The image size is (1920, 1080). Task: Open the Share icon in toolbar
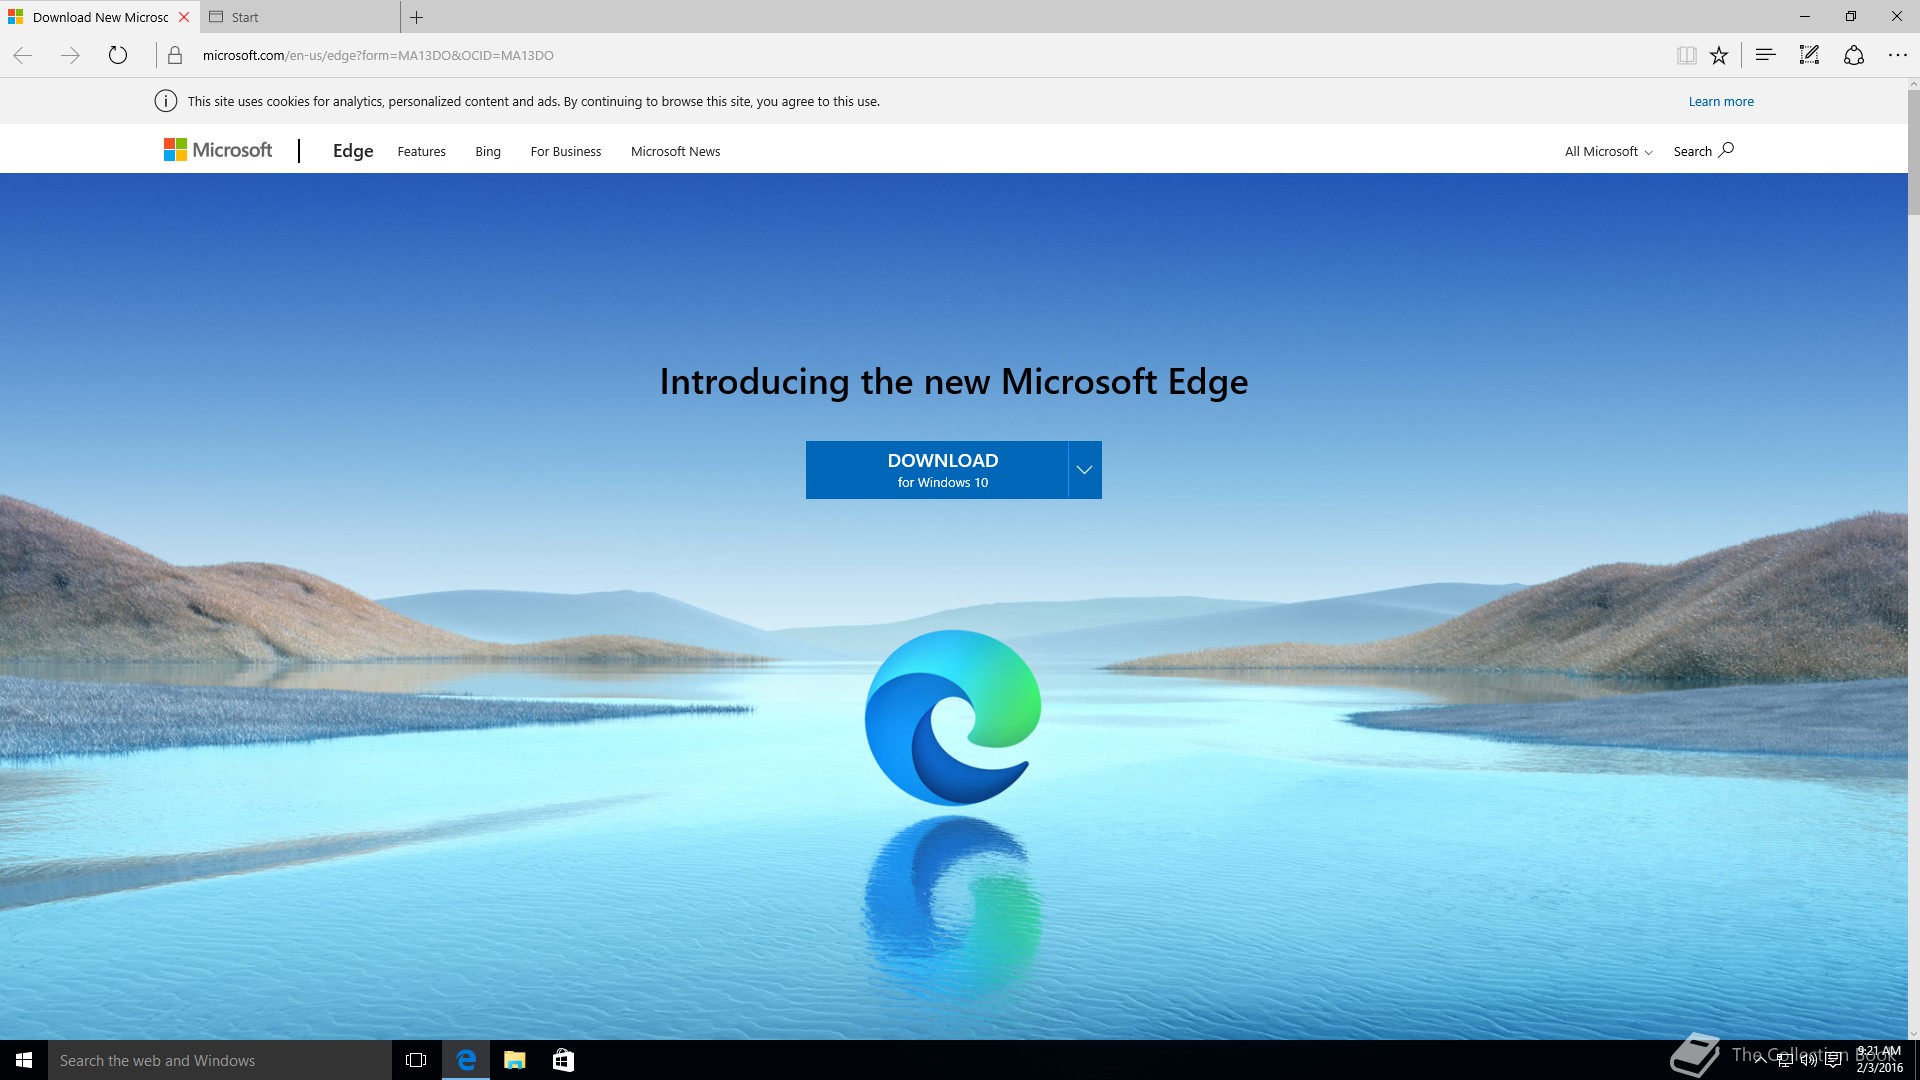click(x=1853, y=55)
